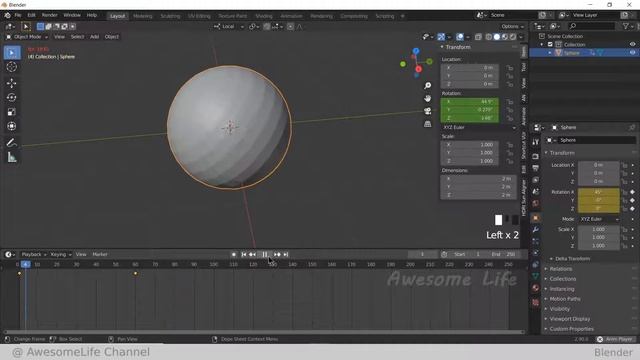
Task: Toggle Rotation X keyframe diamond in properties
Action: click(633, 192)
